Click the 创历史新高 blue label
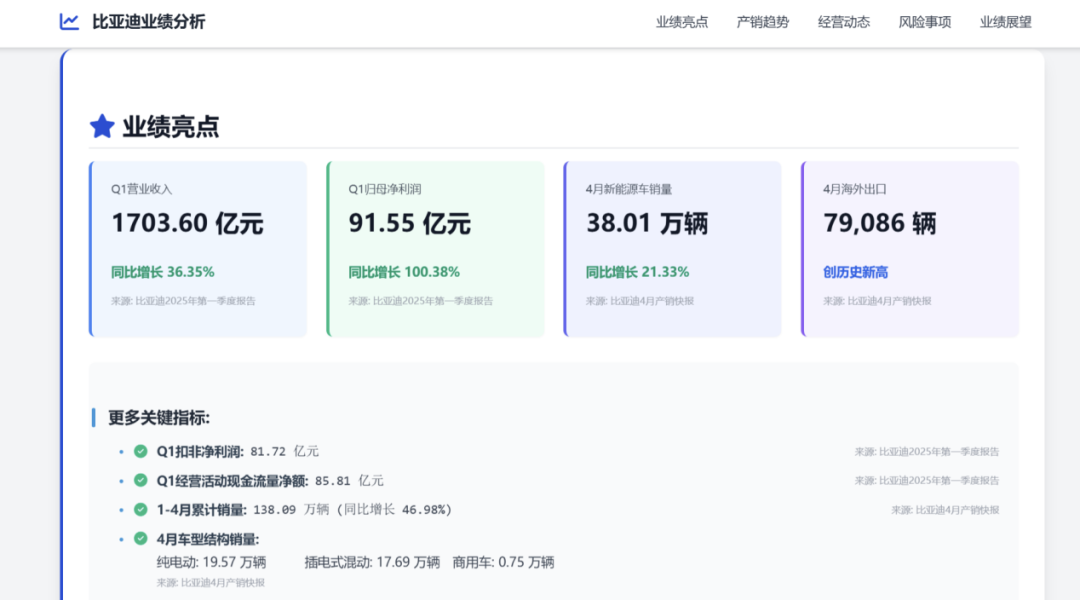This screenshot has width=1080, height=600. pyautogui.click(x=856, y=271)
